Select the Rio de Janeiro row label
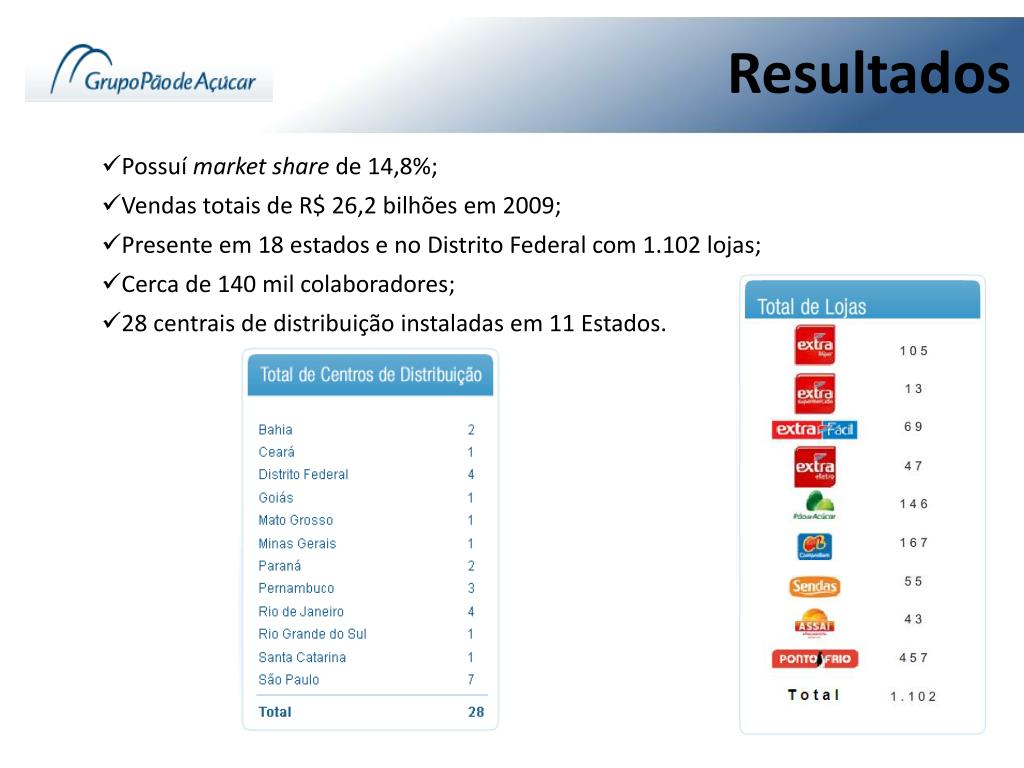 tap(301, 611)
